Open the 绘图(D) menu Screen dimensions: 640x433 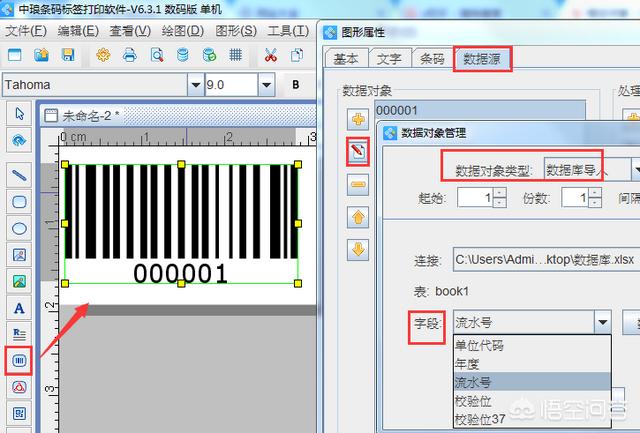pos(182,31)
